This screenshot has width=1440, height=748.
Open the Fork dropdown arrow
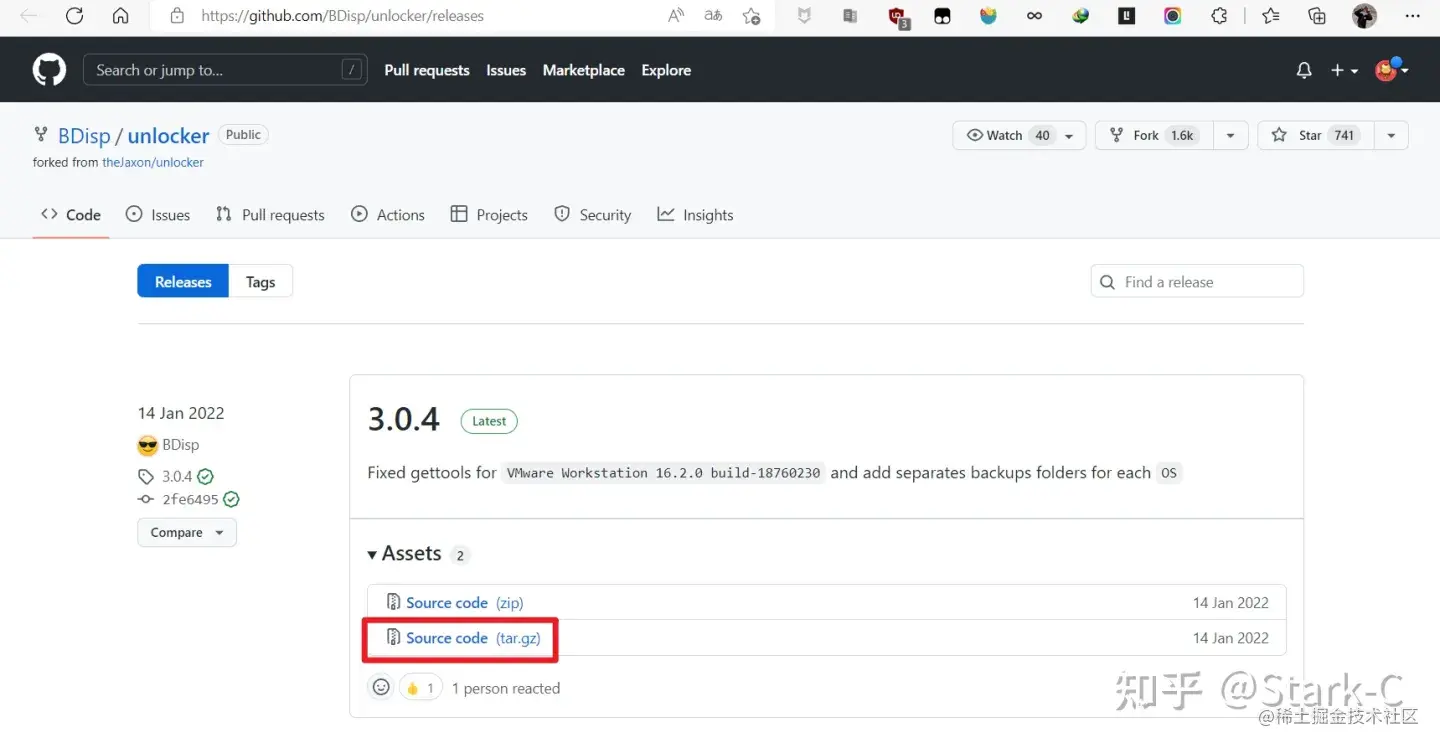click(1230, 136)
